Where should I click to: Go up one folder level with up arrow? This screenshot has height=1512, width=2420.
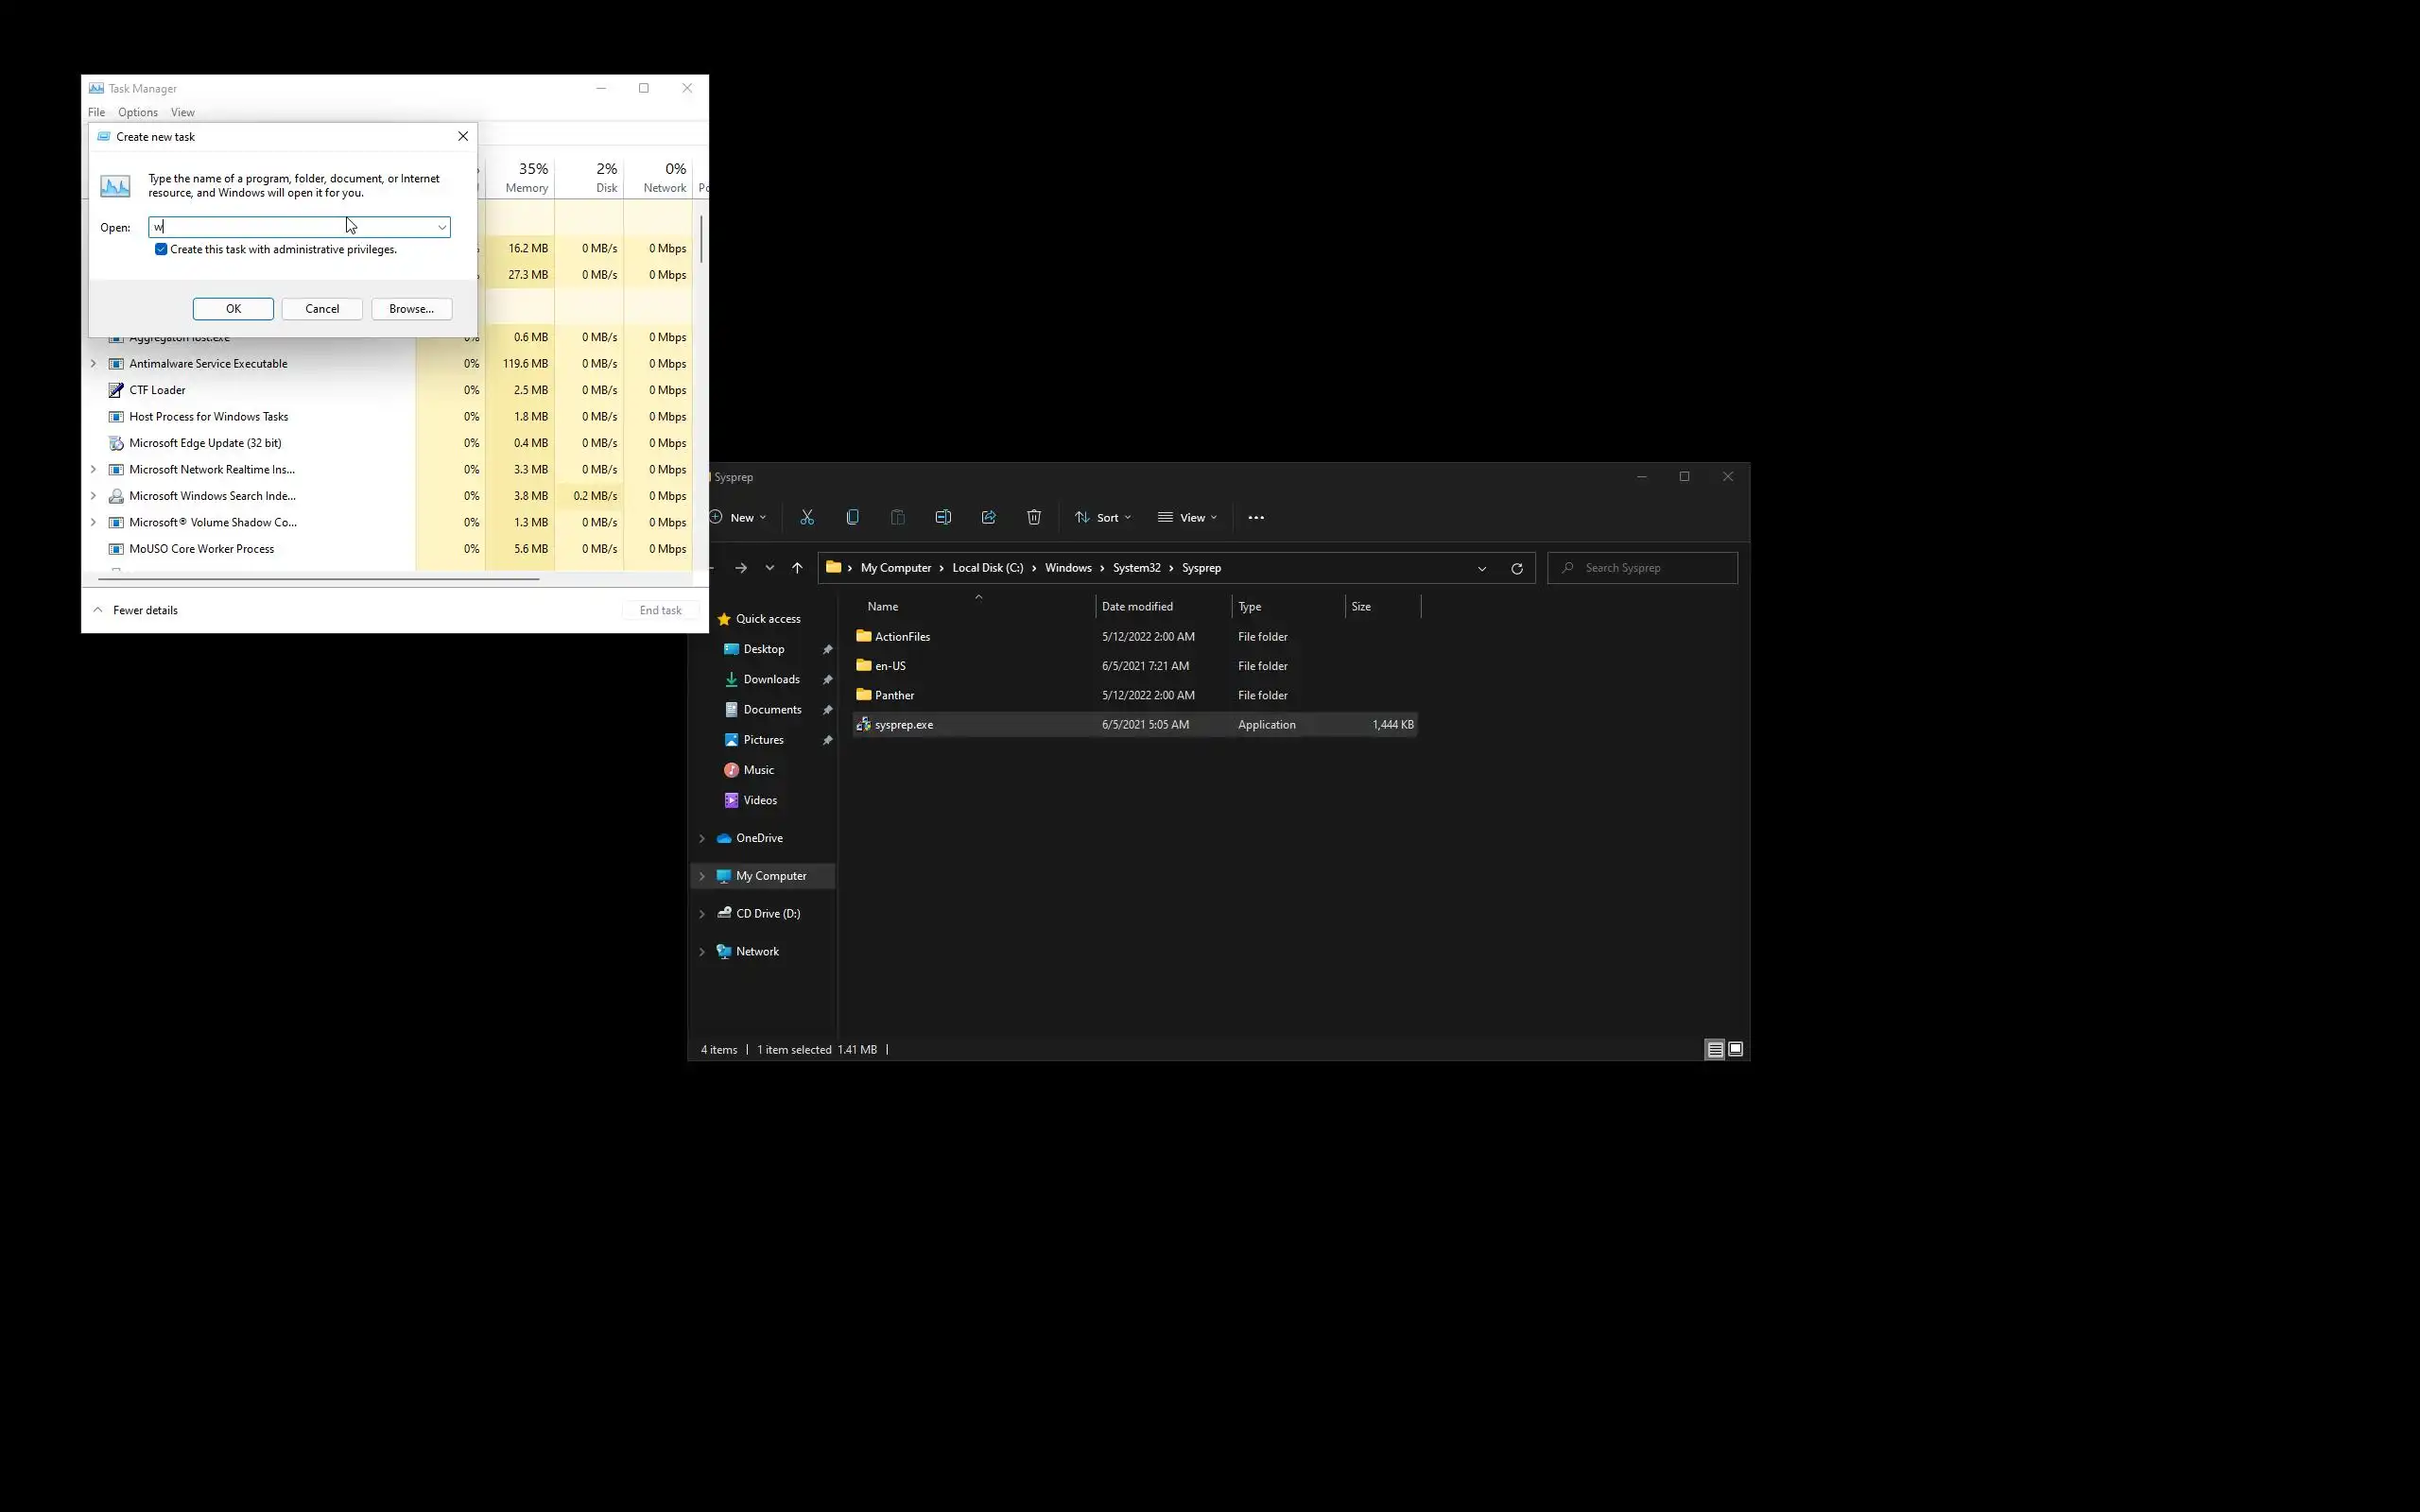coord(797,568)
